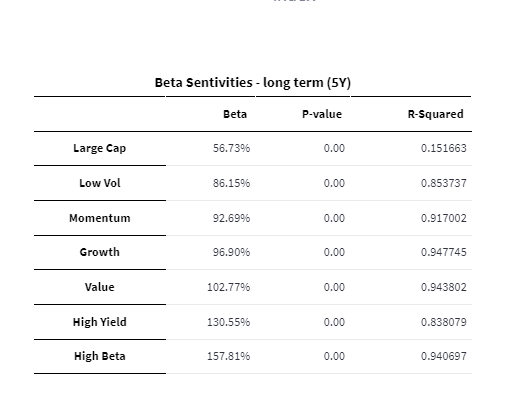Click the 0.947745 Growth R-Squared cell
Image resolution: width=529 pixels, height=413 pixels.
[x=444, y=252]
